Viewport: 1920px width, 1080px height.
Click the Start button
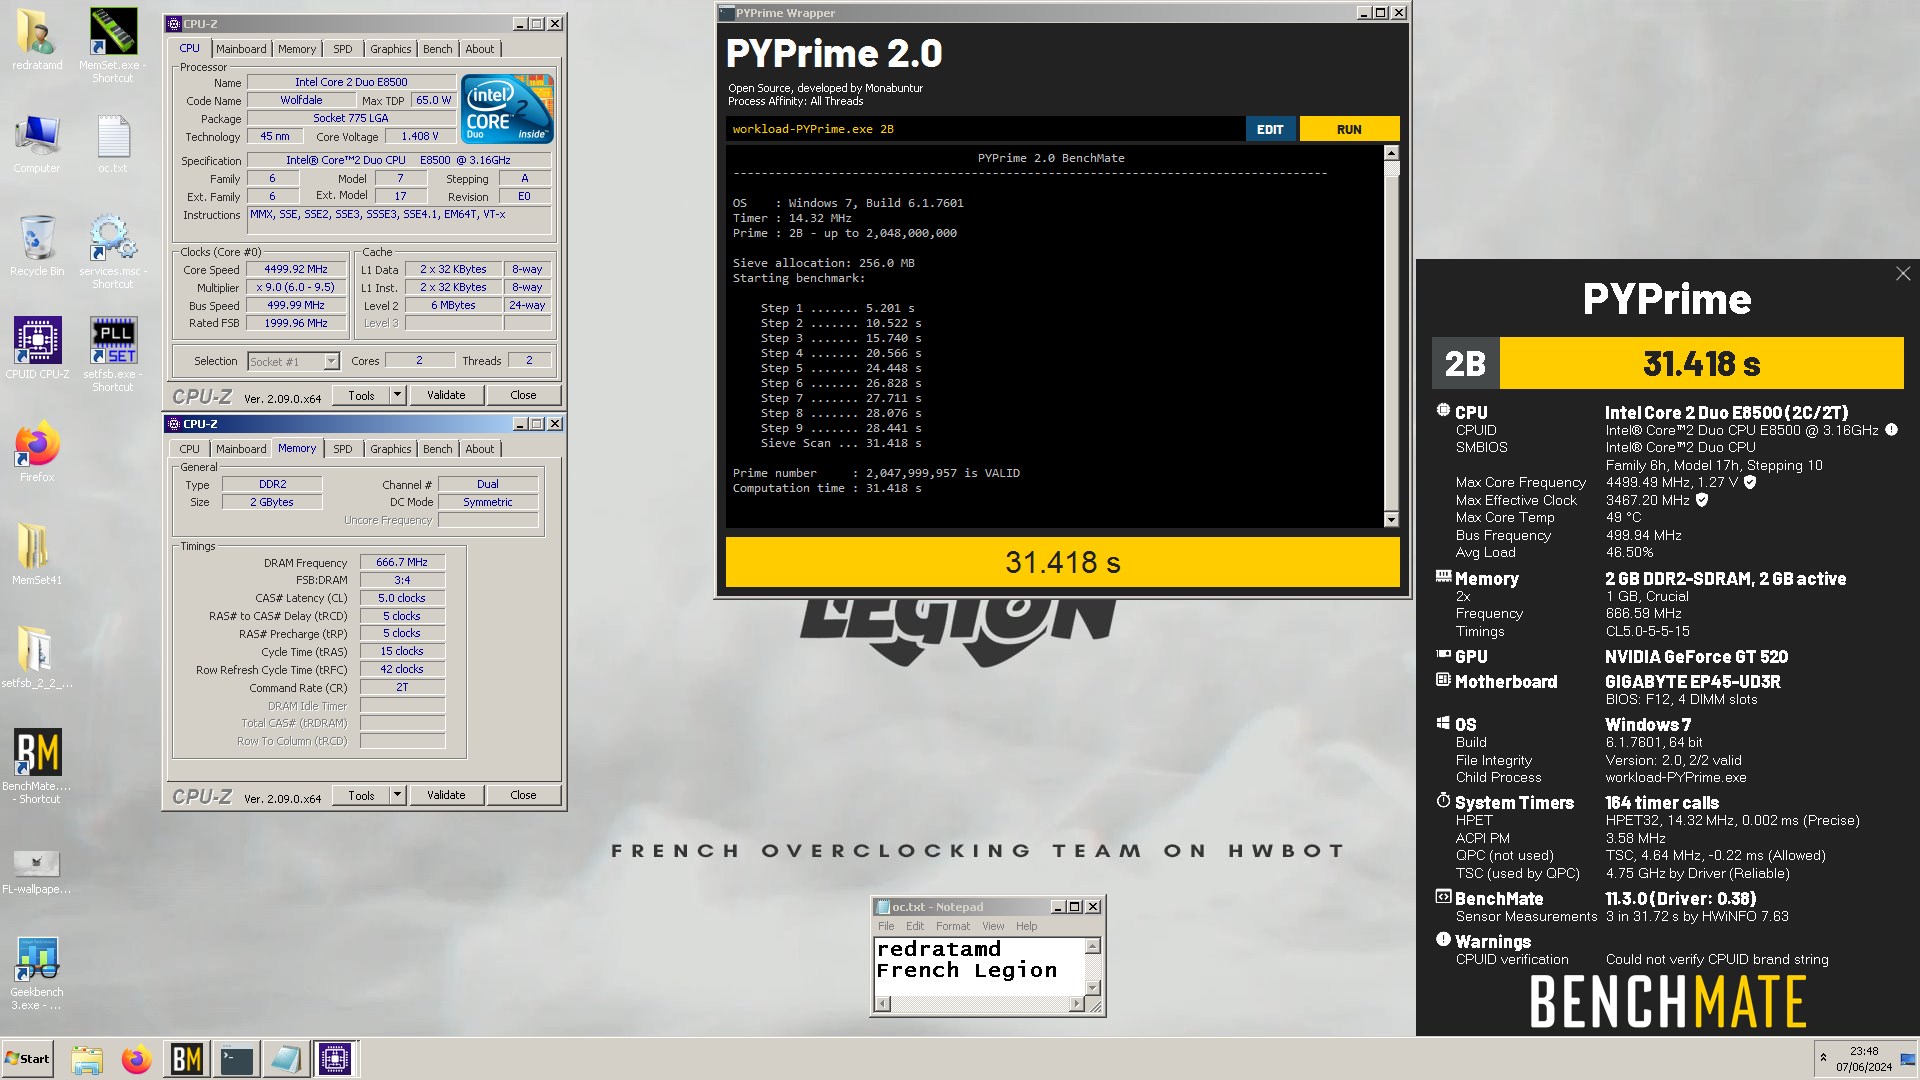28,1059
